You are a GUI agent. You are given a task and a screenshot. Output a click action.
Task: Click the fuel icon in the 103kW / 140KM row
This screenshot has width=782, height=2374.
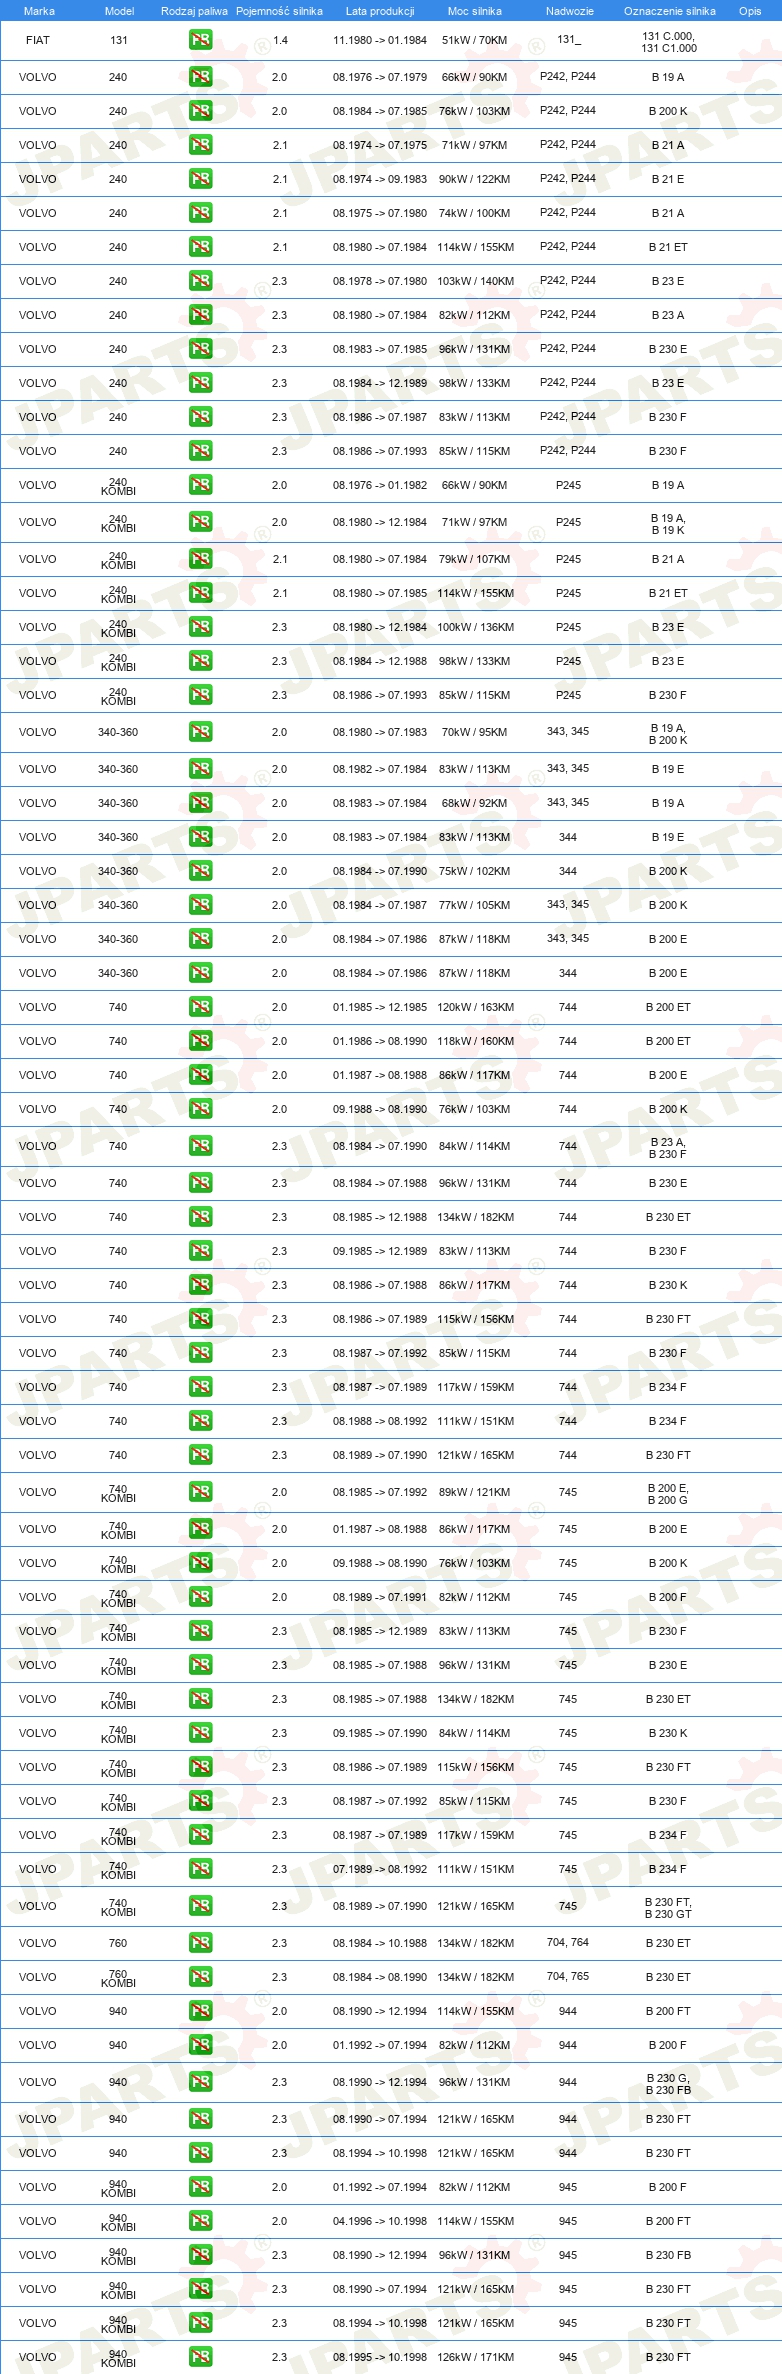point(200,281)
